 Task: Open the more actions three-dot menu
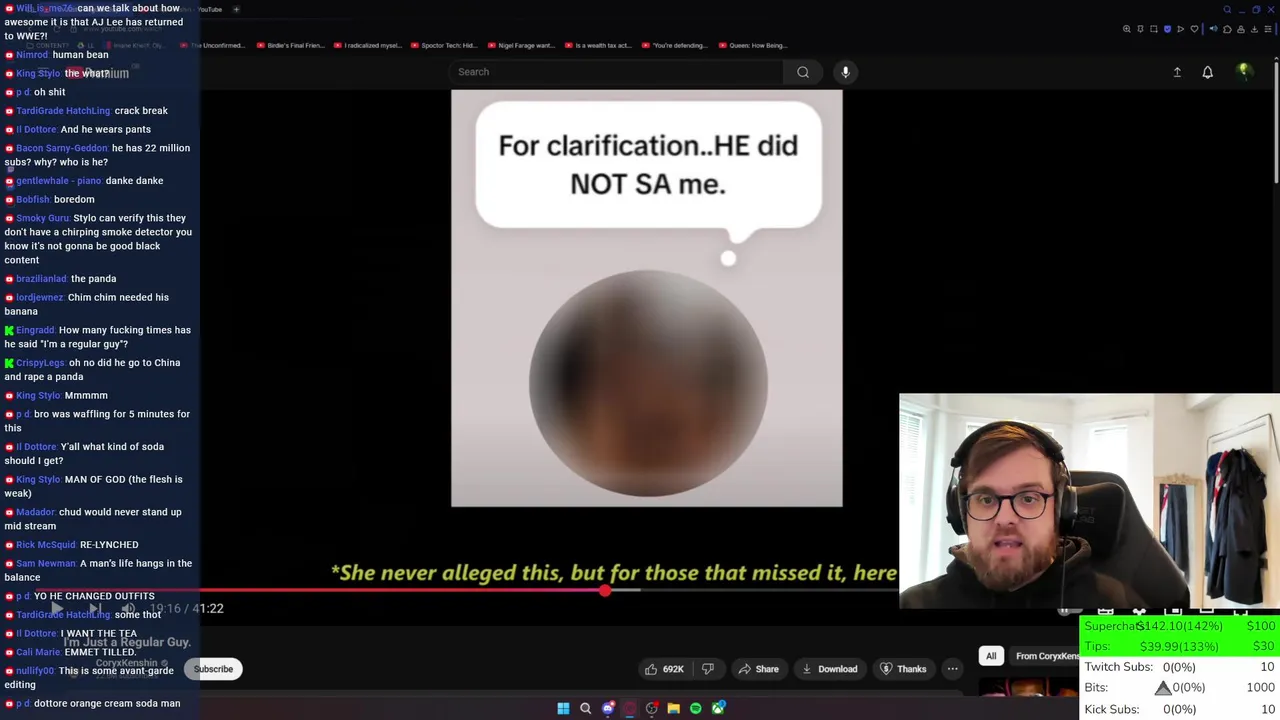[x=952, y=669]
